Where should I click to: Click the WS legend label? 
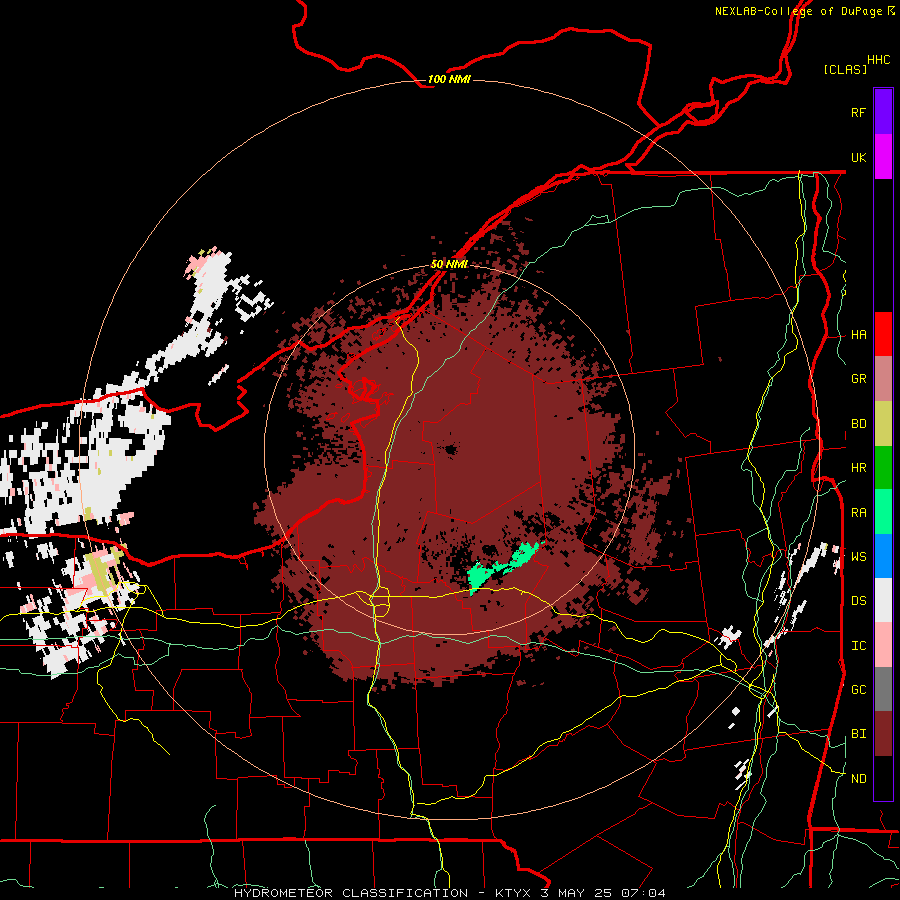tap(858, 557)
